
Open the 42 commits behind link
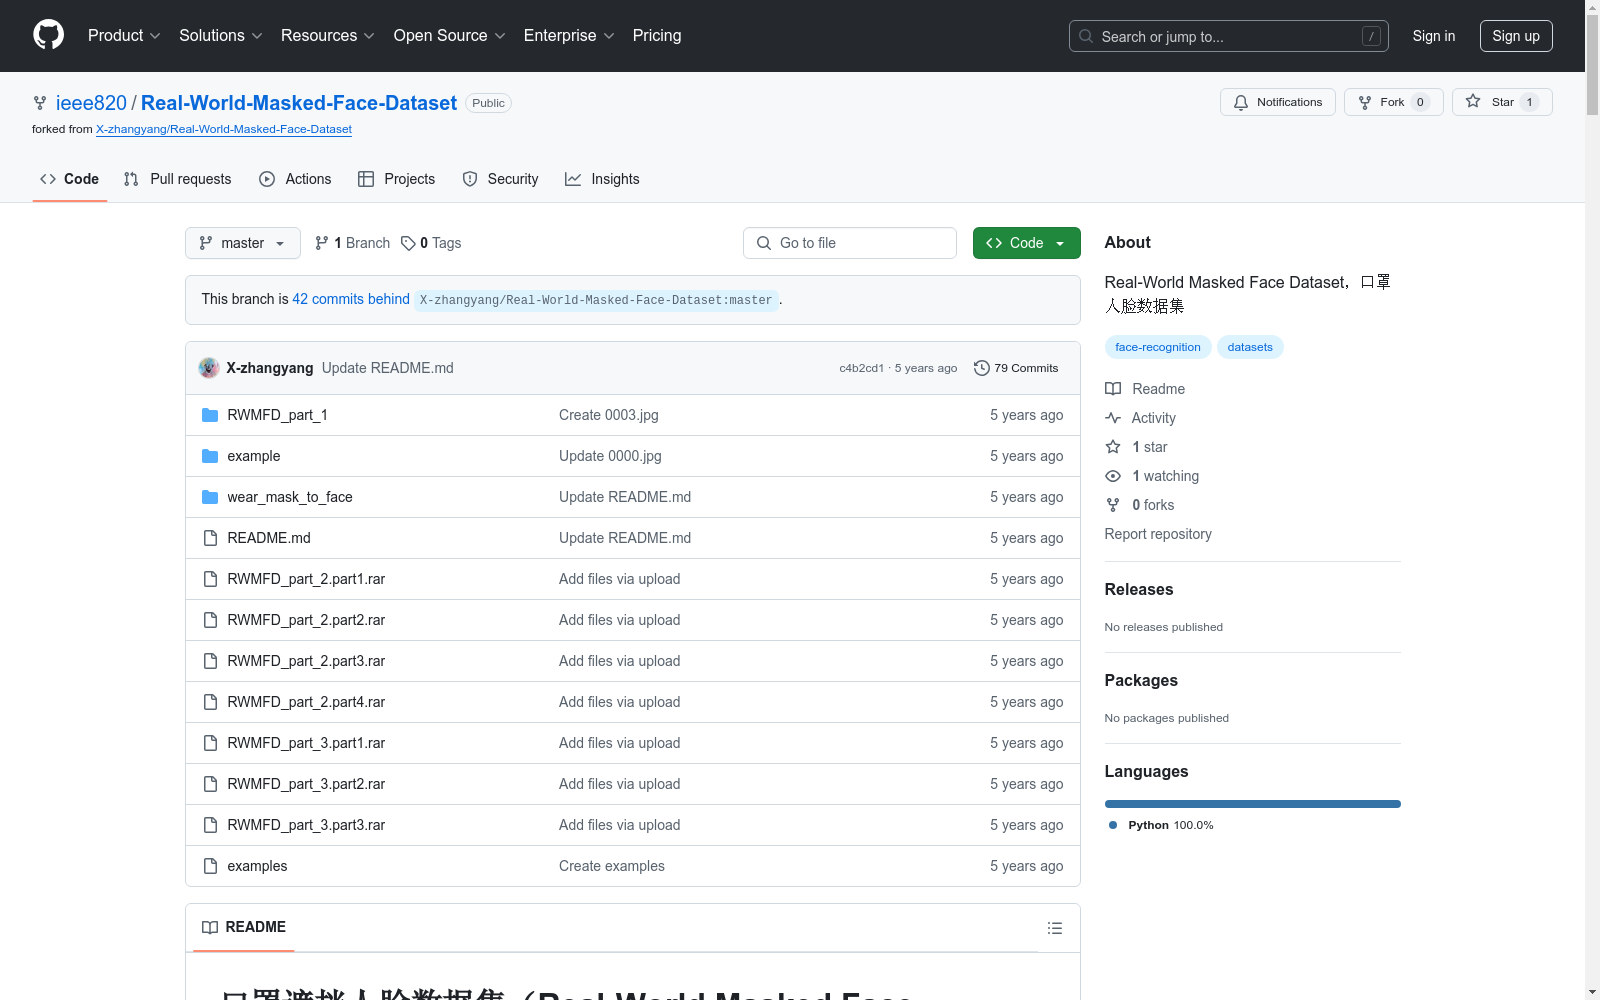[351, 299]
